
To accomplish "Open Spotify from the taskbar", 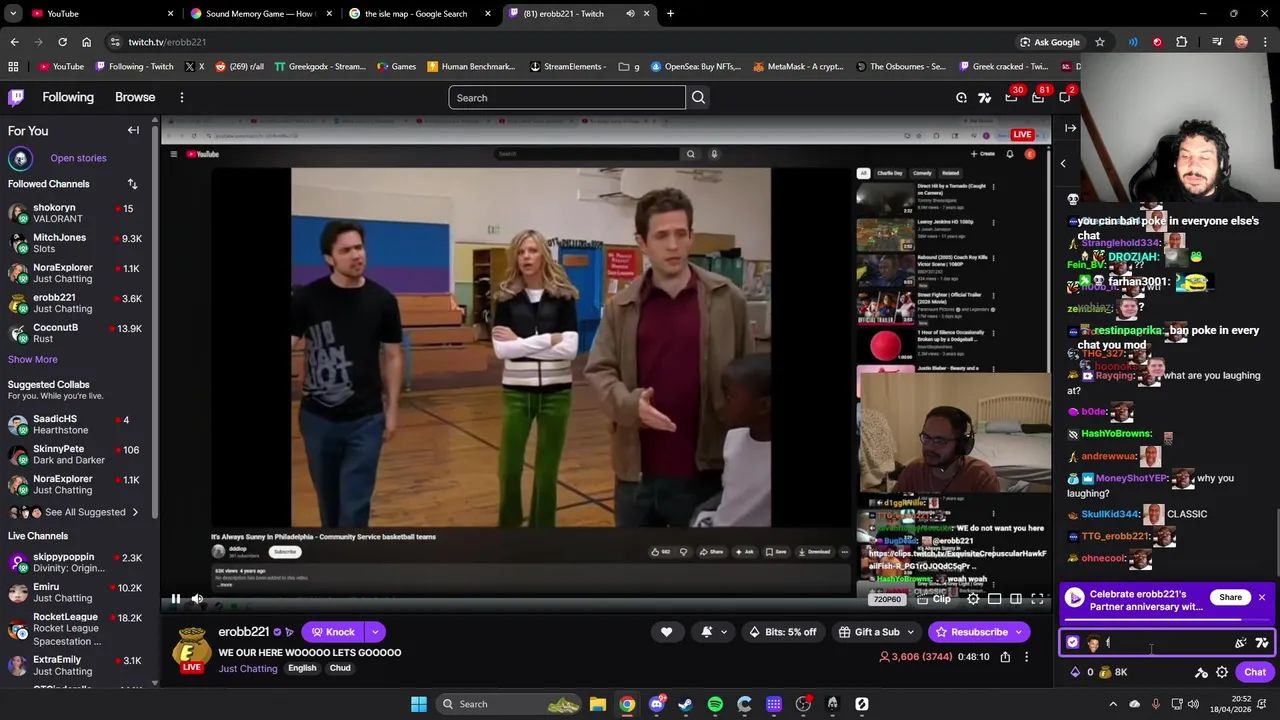I will click(715, 704).
